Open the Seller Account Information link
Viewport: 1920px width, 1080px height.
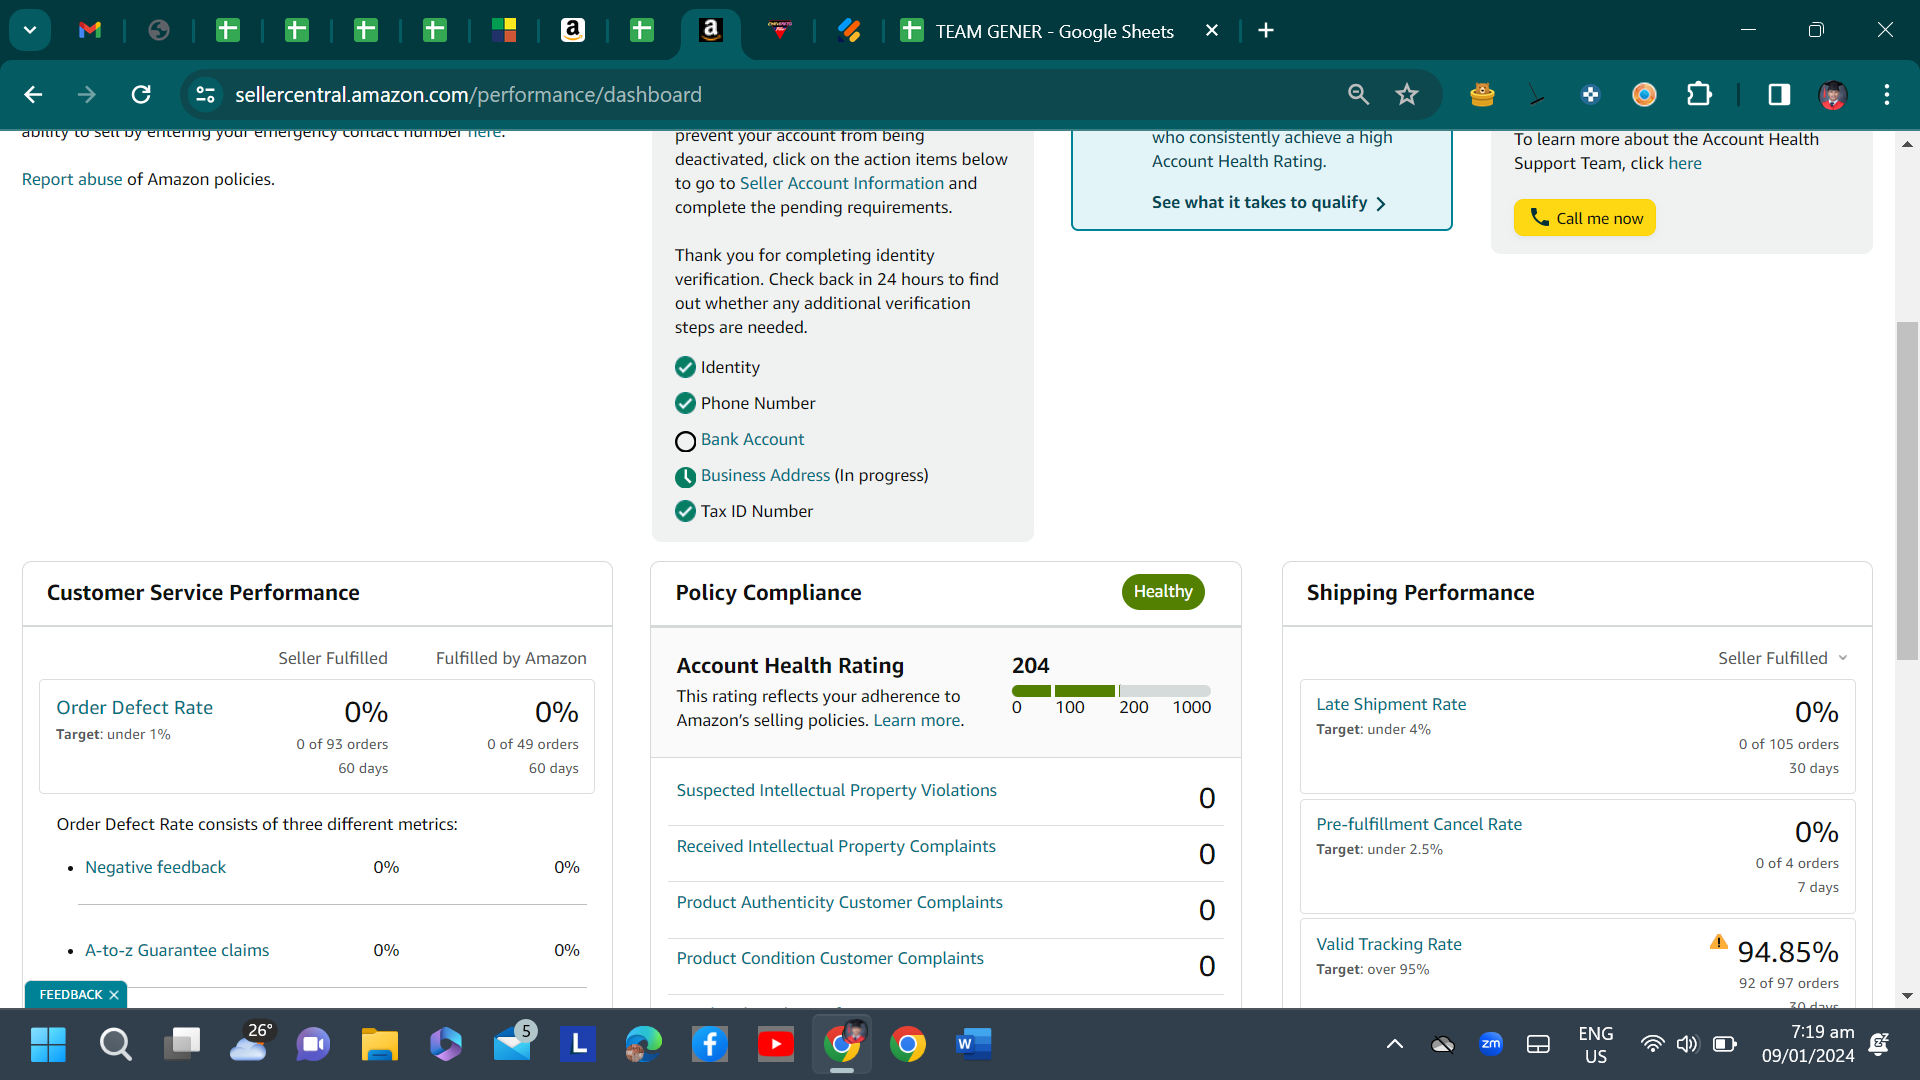click(x=842, y=183)
